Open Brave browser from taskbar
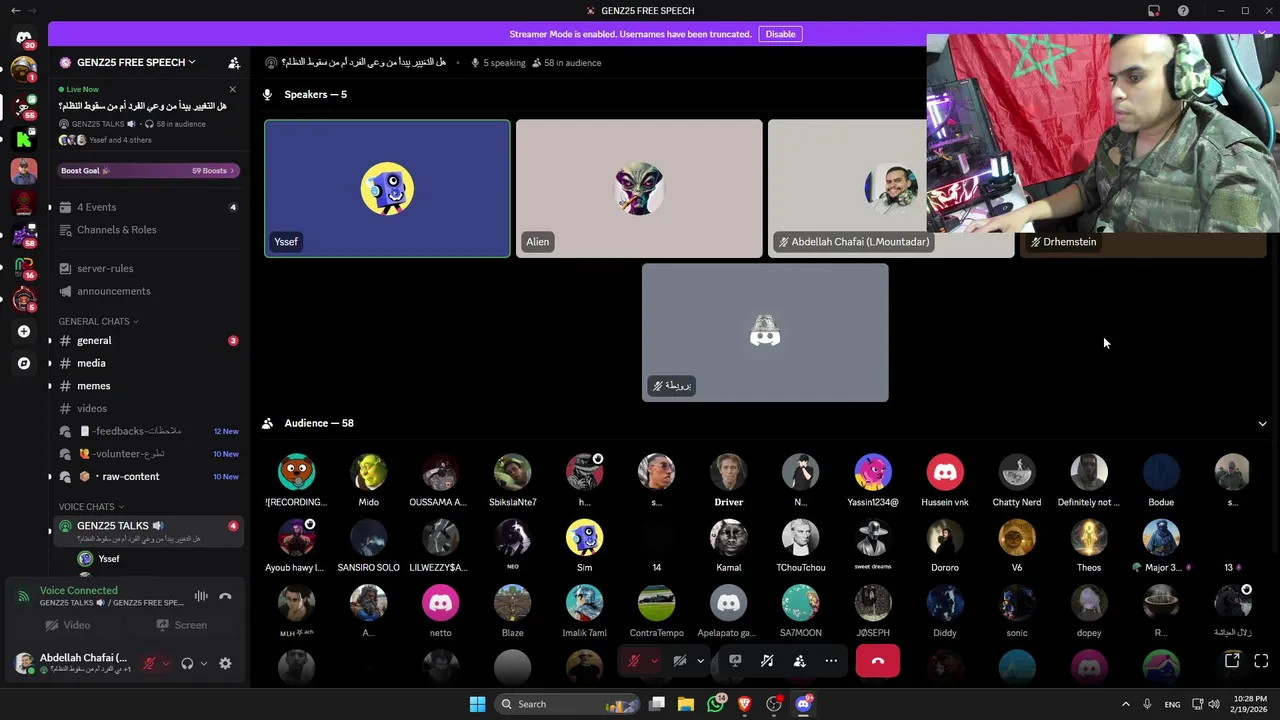The height and width of the screenshot is (720, 1280). tap(744, 704)
